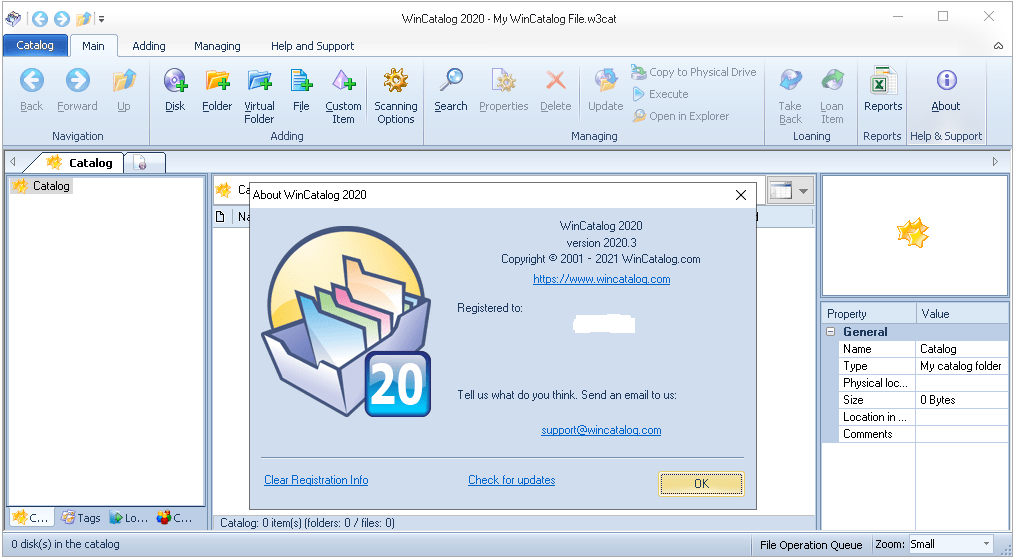Image resolution: width=1015 pixels, height=559 pixels.
Task: Open the Zoom combo box dropdown
Action: tap(987, 544)
